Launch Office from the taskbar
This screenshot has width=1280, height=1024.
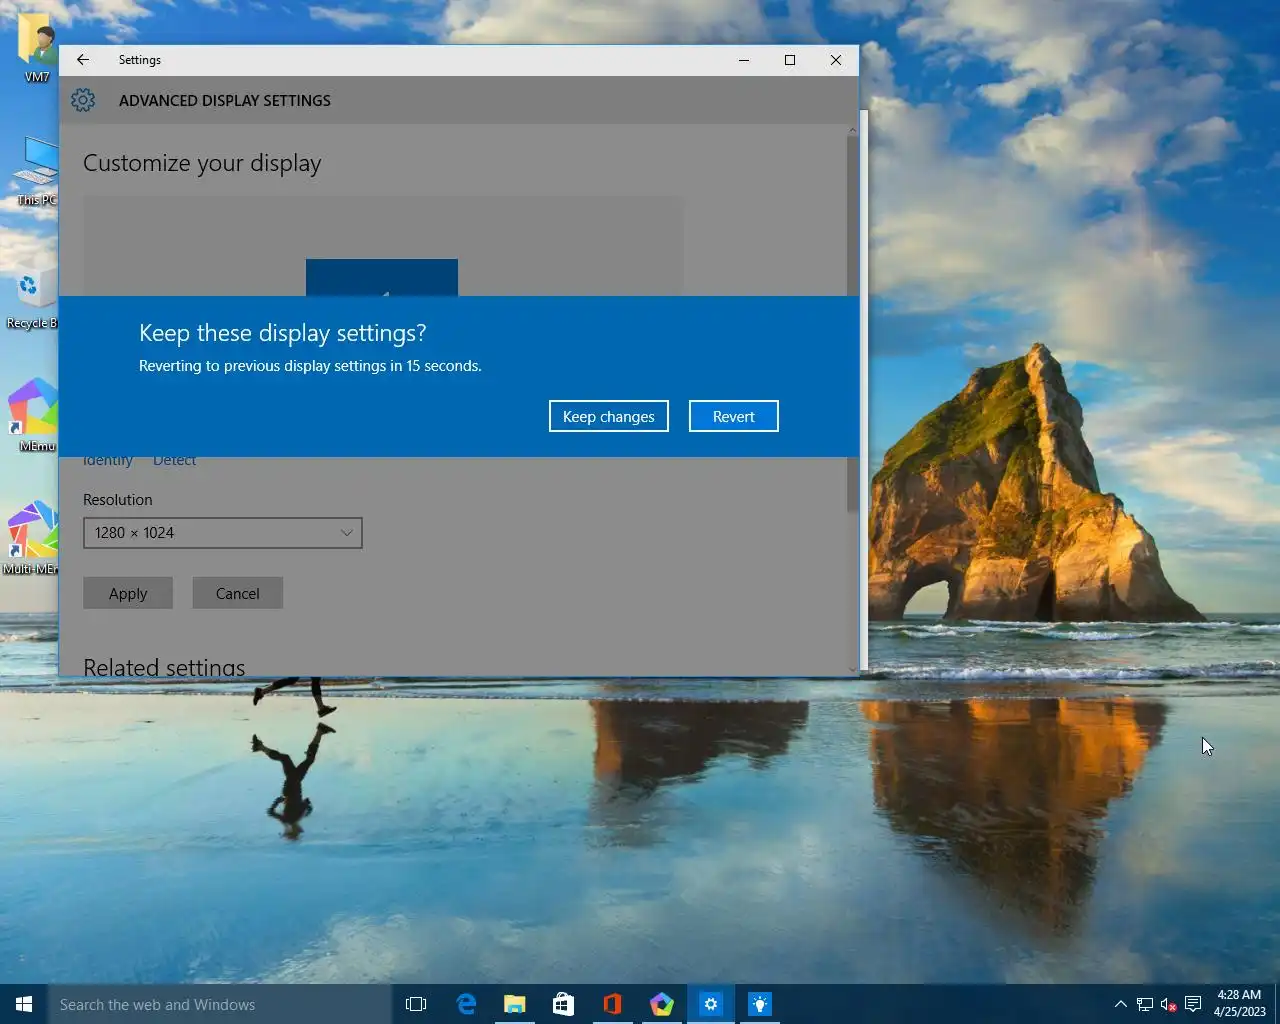612,1004
